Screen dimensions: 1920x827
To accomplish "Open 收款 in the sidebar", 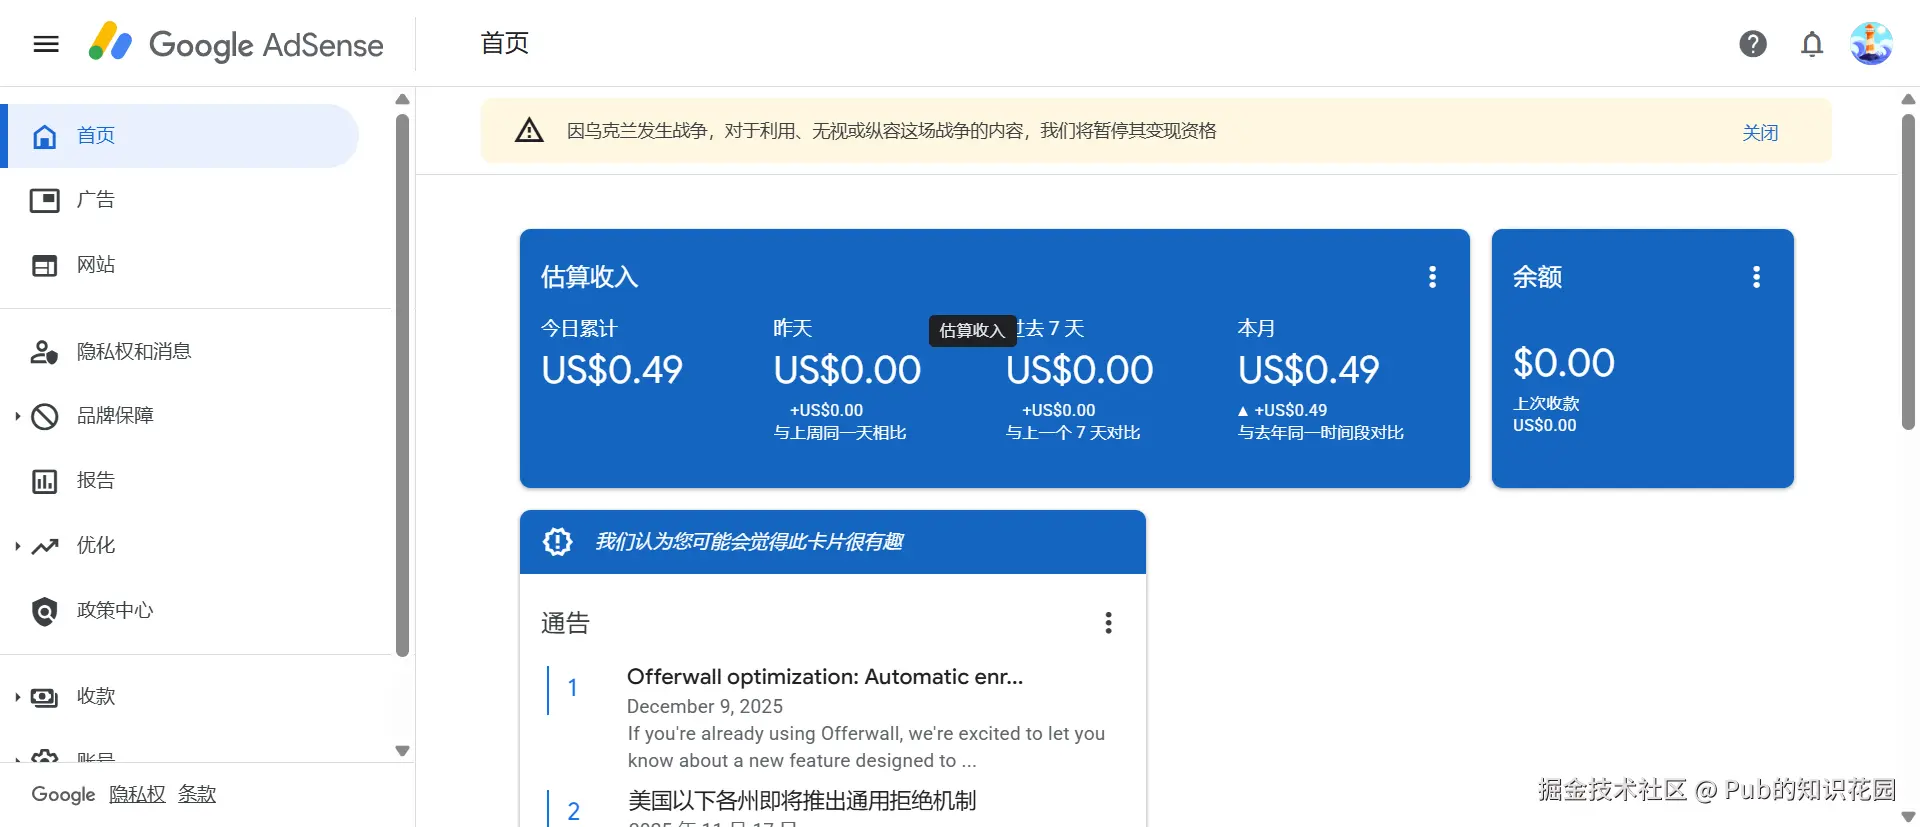I will pos(96,697).
